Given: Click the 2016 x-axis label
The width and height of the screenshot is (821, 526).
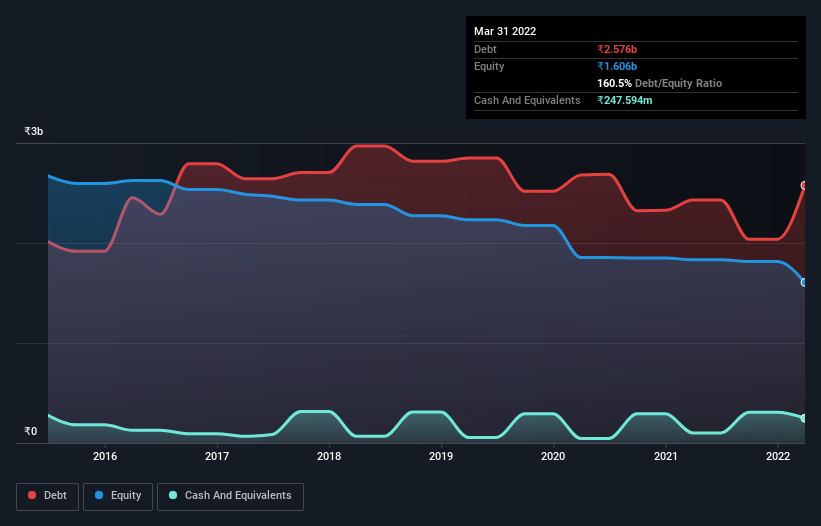Looking at the screenshot, I should click(x=105, y=456).
